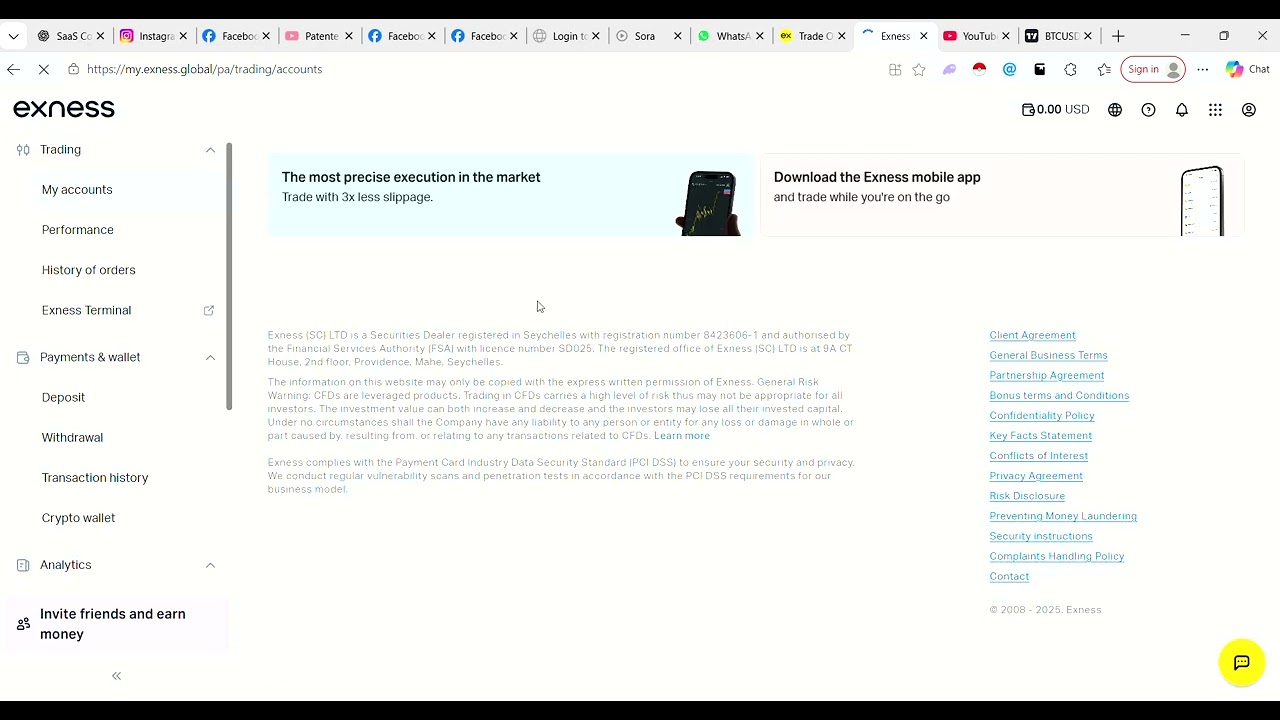Open General Business Terms link
This screenshot has width=1280, height=720.
(1048, 355)
